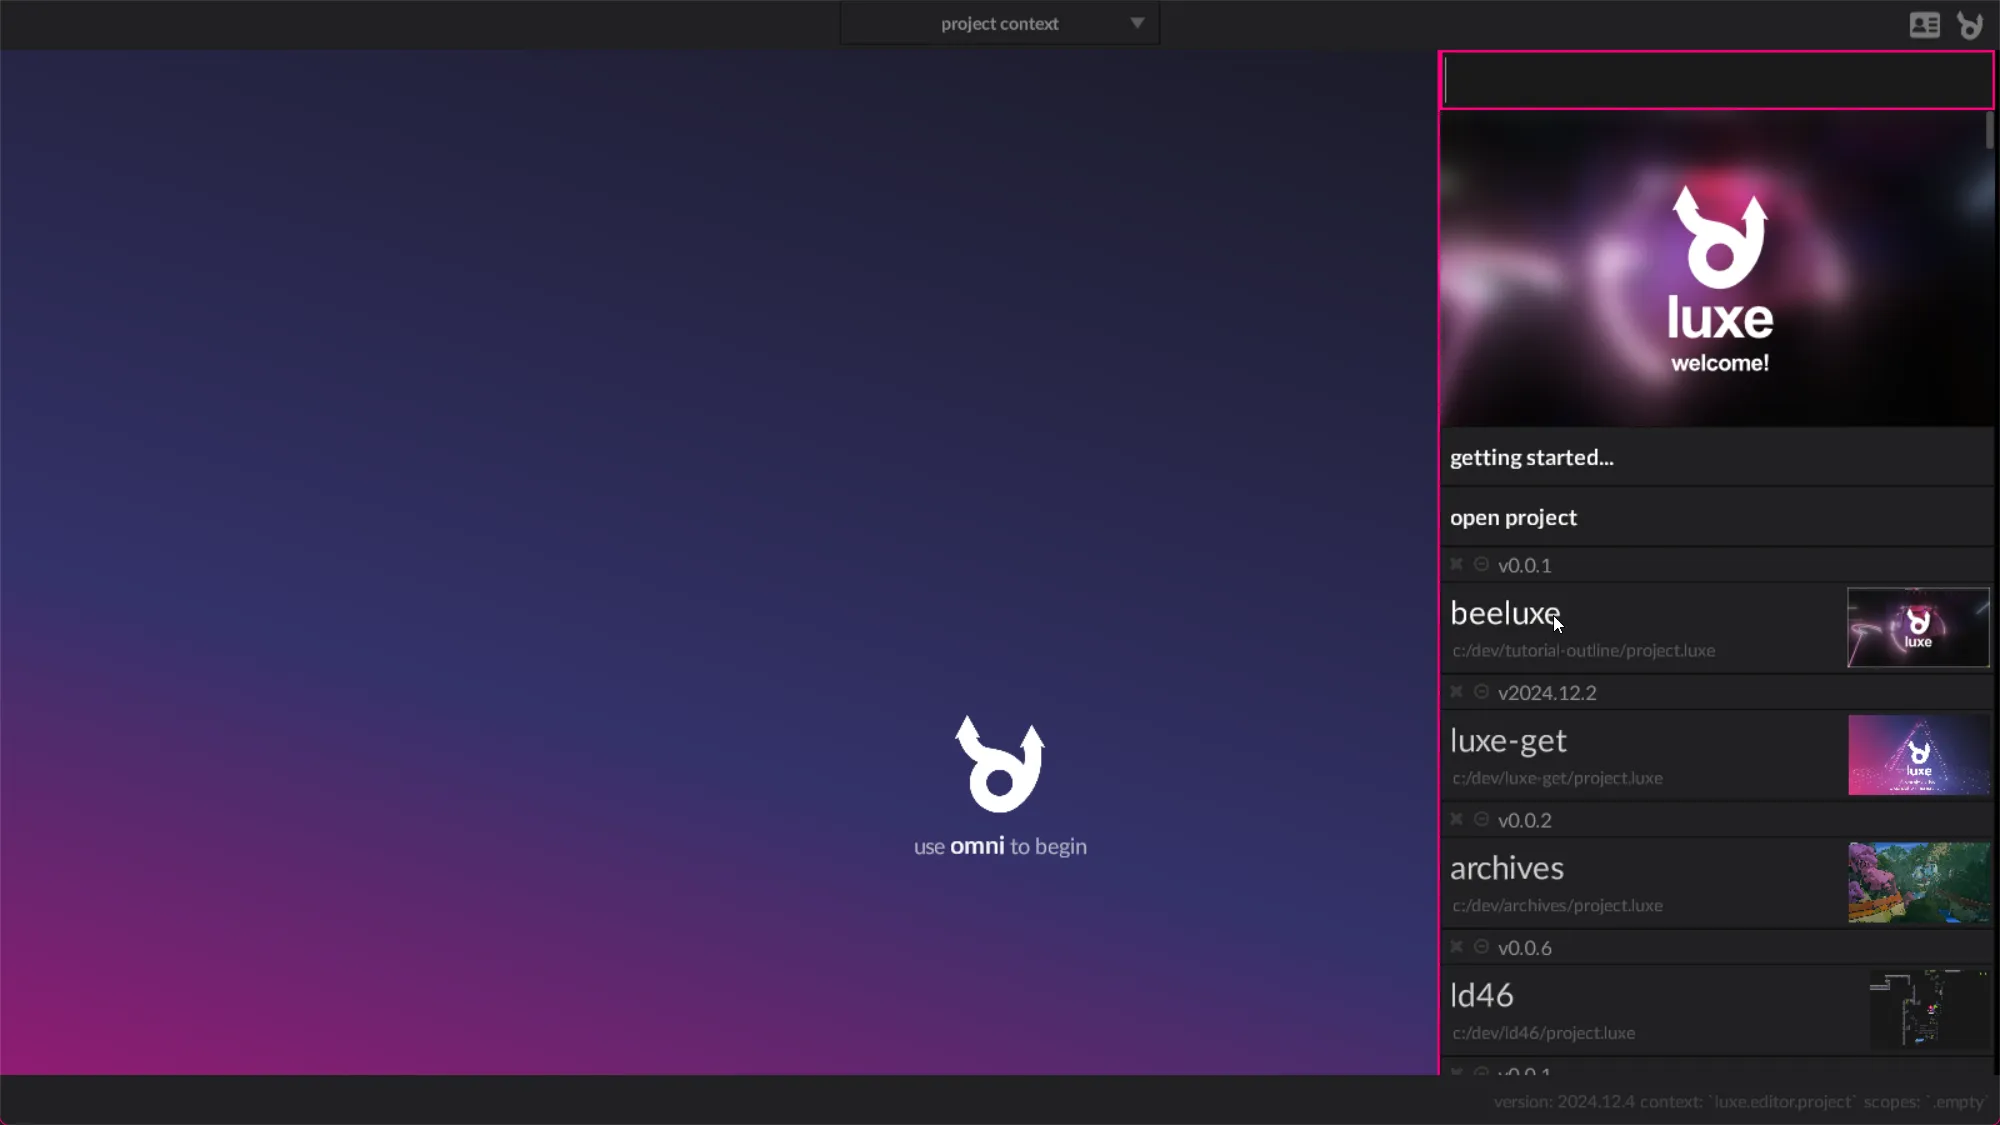The image size is (2000, 1125).
Task: Click X icon beside v2024.12.2
Action: [1456, 692]
